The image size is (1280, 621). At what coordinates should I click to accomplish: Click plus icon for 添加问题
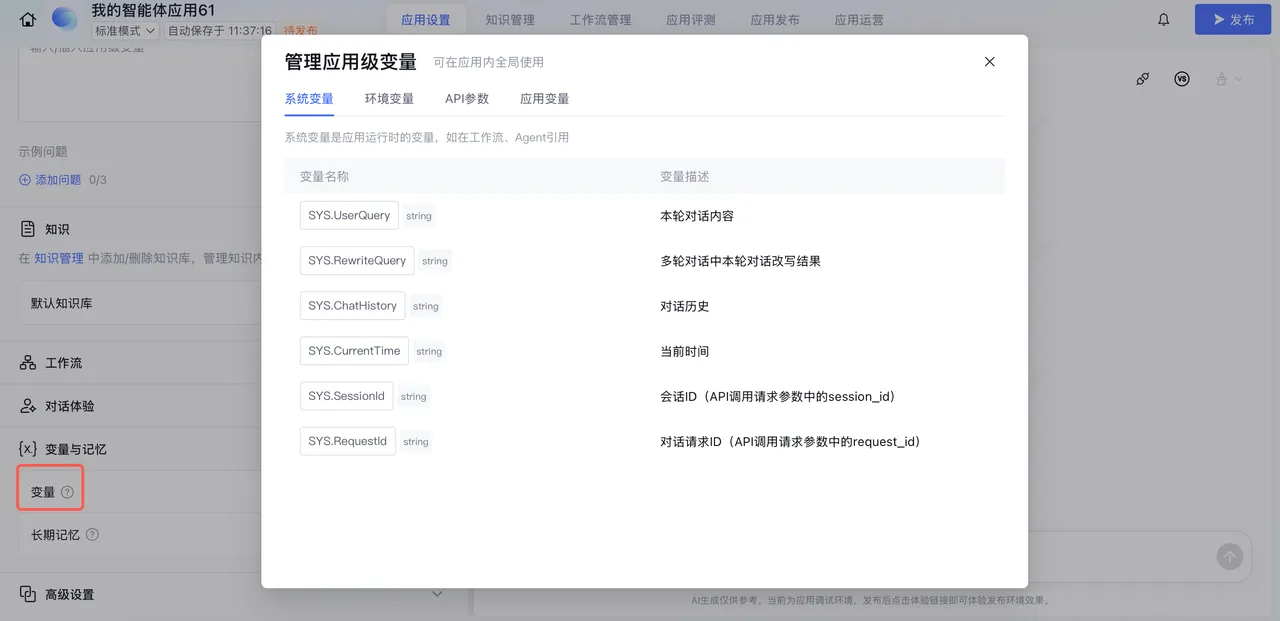tap(25, 180)
